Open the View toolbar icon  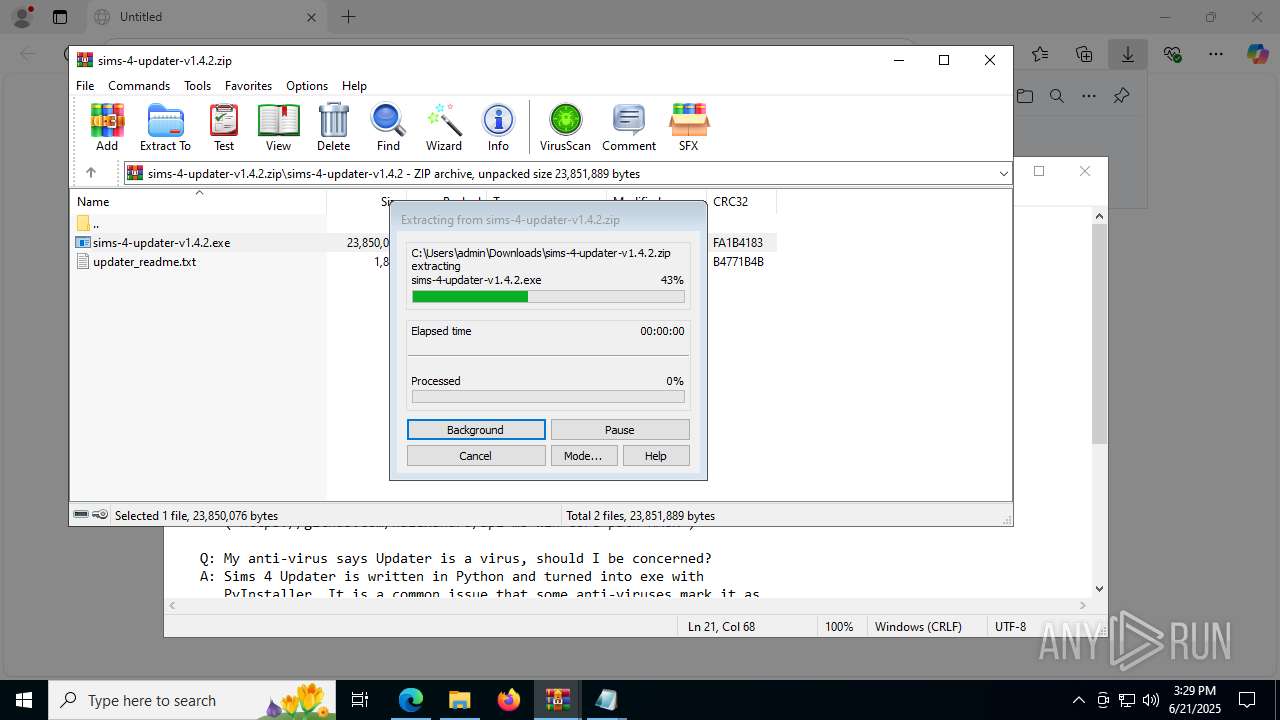coord(278,127)
